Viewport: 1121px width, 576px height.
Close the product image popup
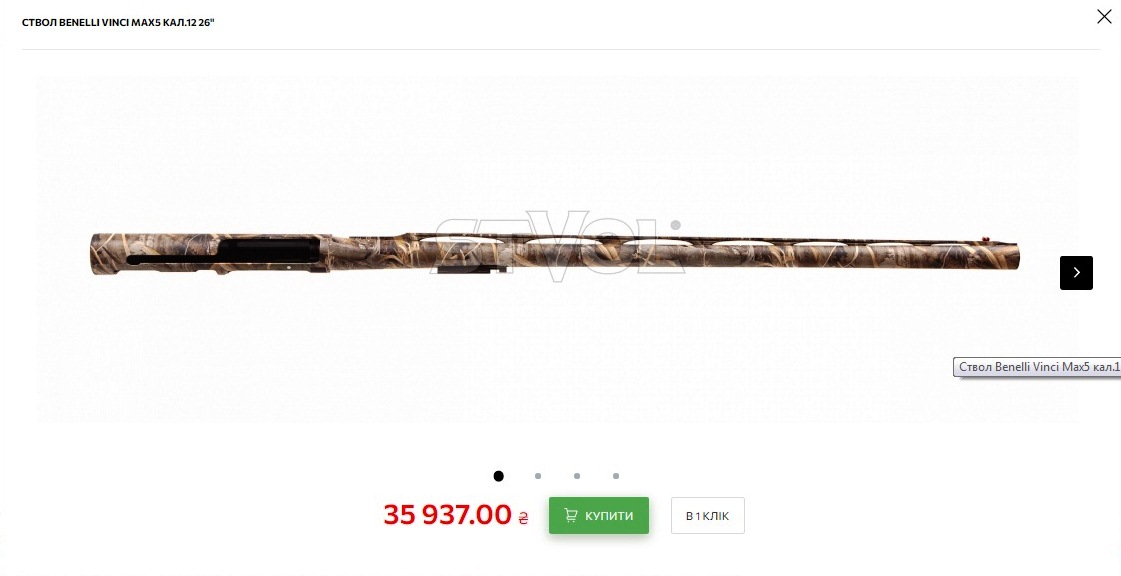click(x=1104, y=16)
